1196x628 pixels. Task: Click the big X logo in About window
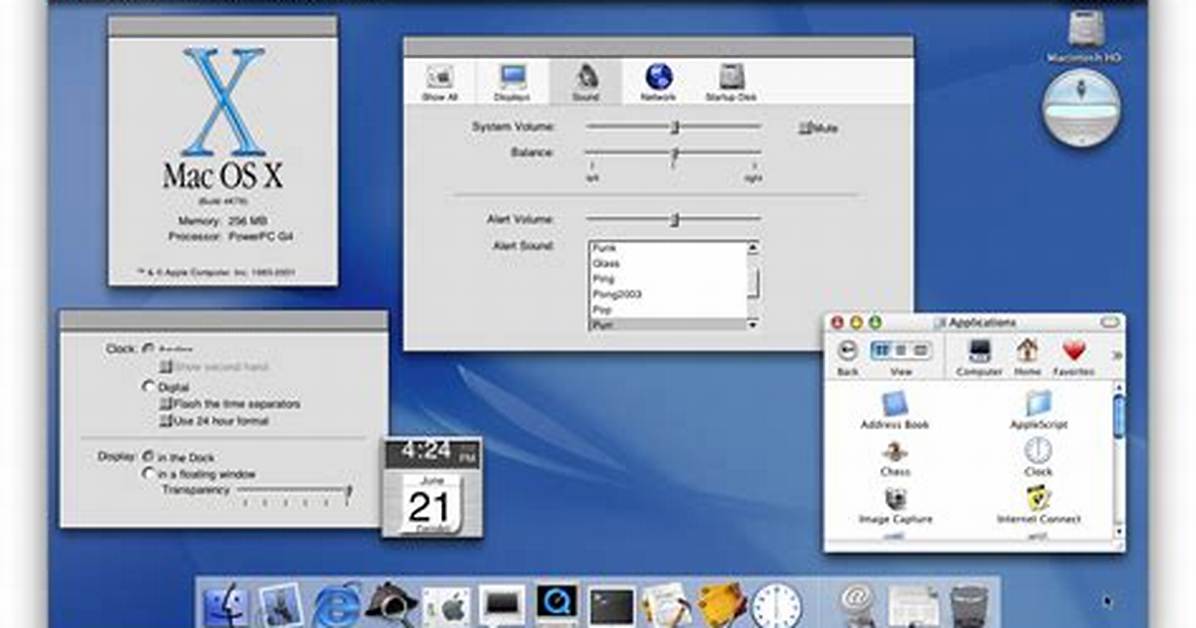pos(223,101)
